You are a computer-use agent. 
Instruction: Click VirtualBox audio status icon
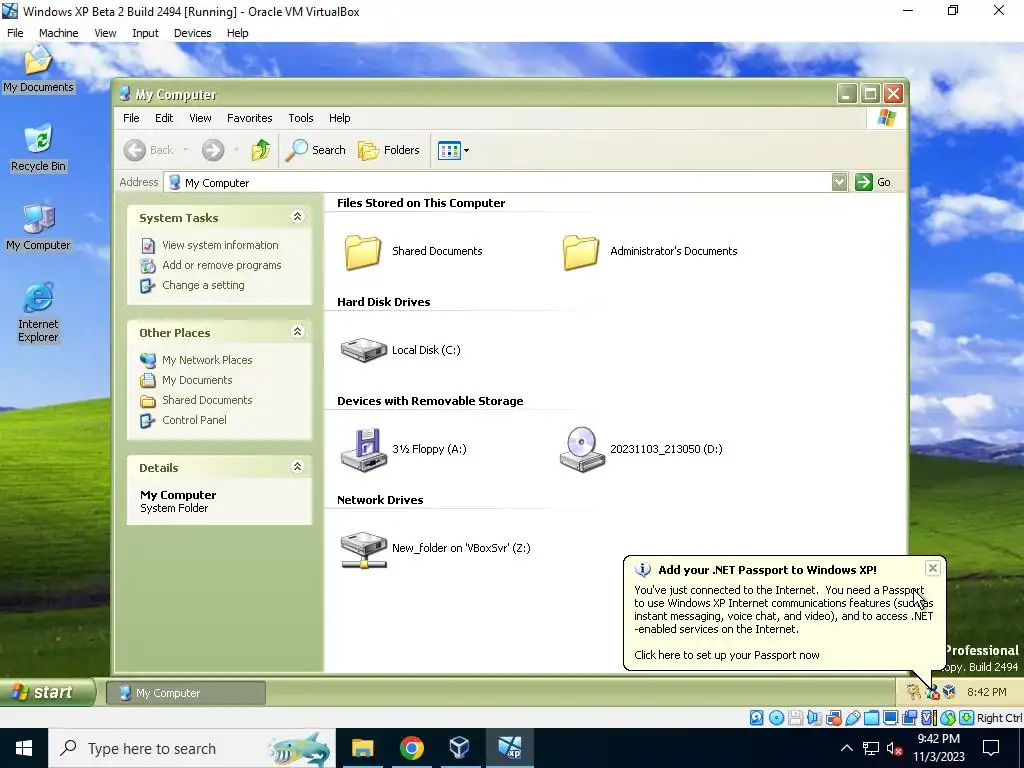click(x=814, y=718)
